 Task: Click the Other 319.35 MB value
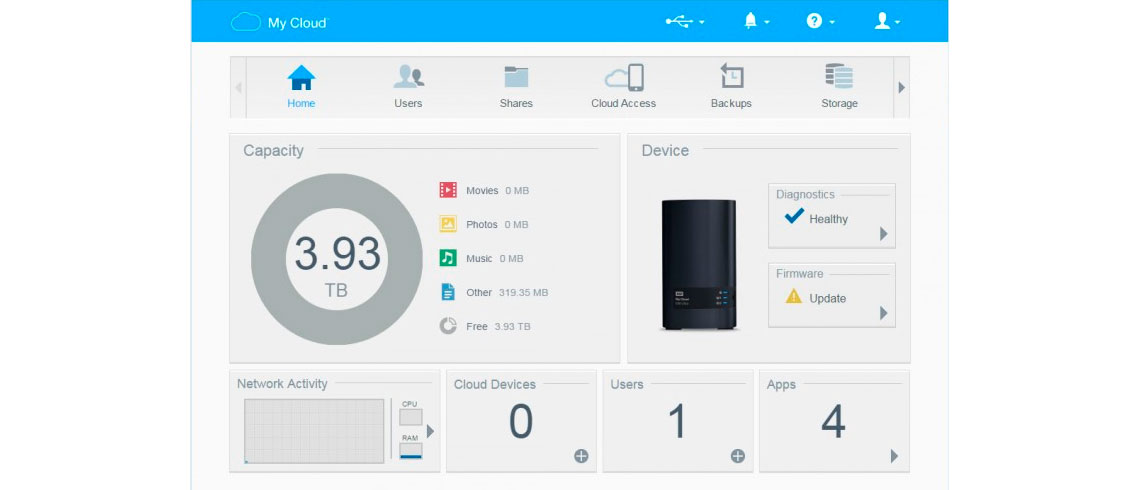pyautogui.click(x=523, y=292)
